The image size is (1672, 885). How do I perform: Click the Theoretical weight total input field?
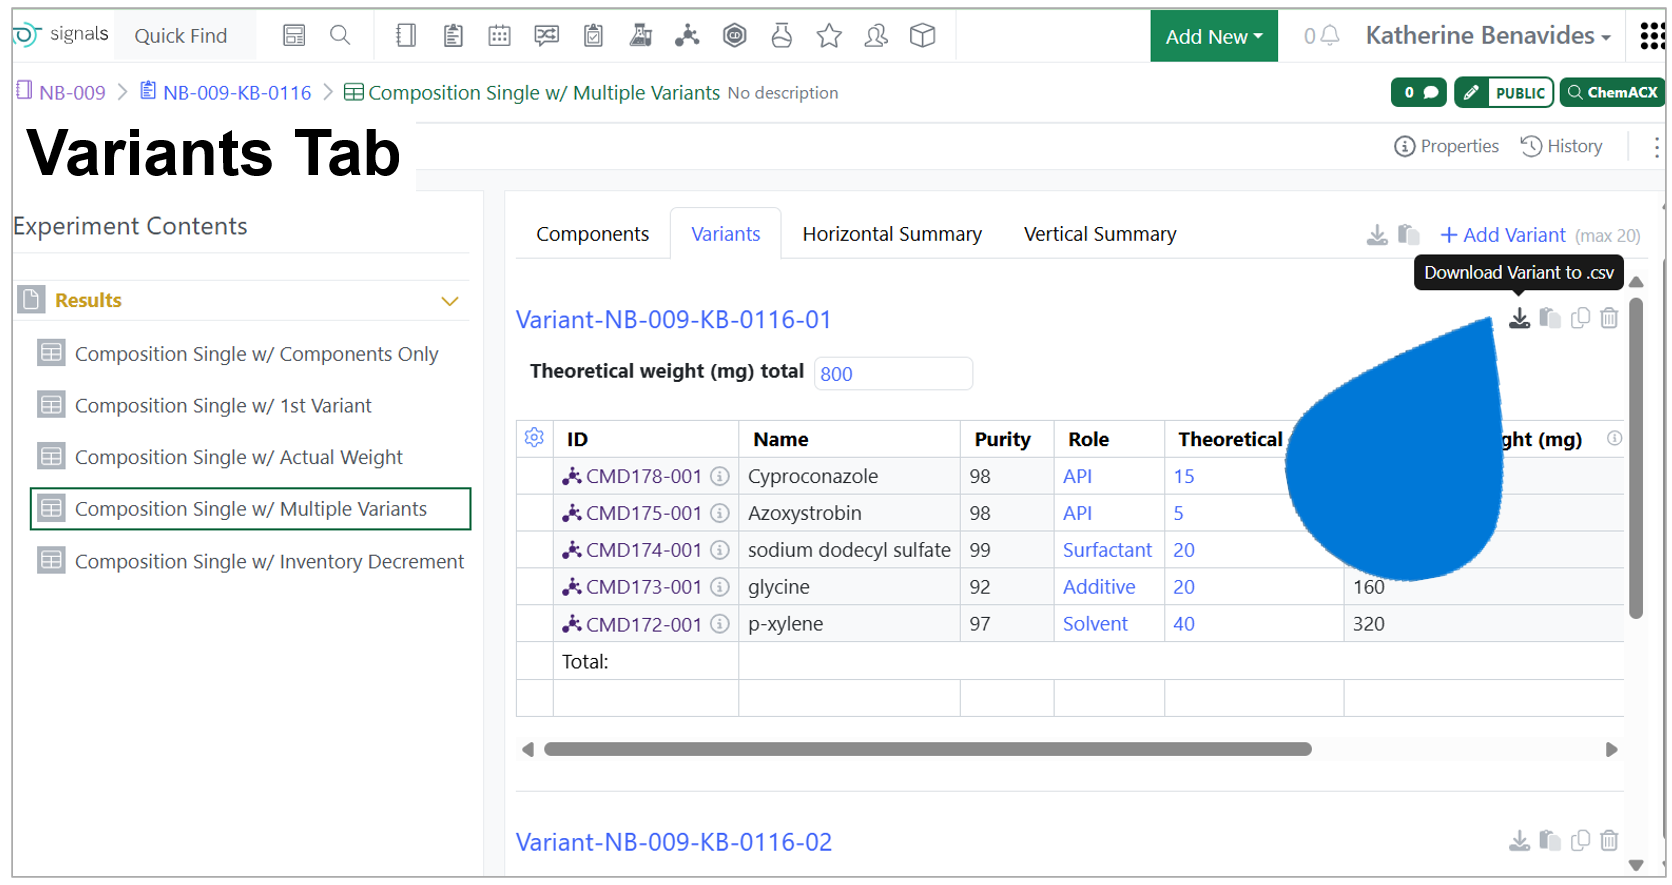click(x=892, y=374)
